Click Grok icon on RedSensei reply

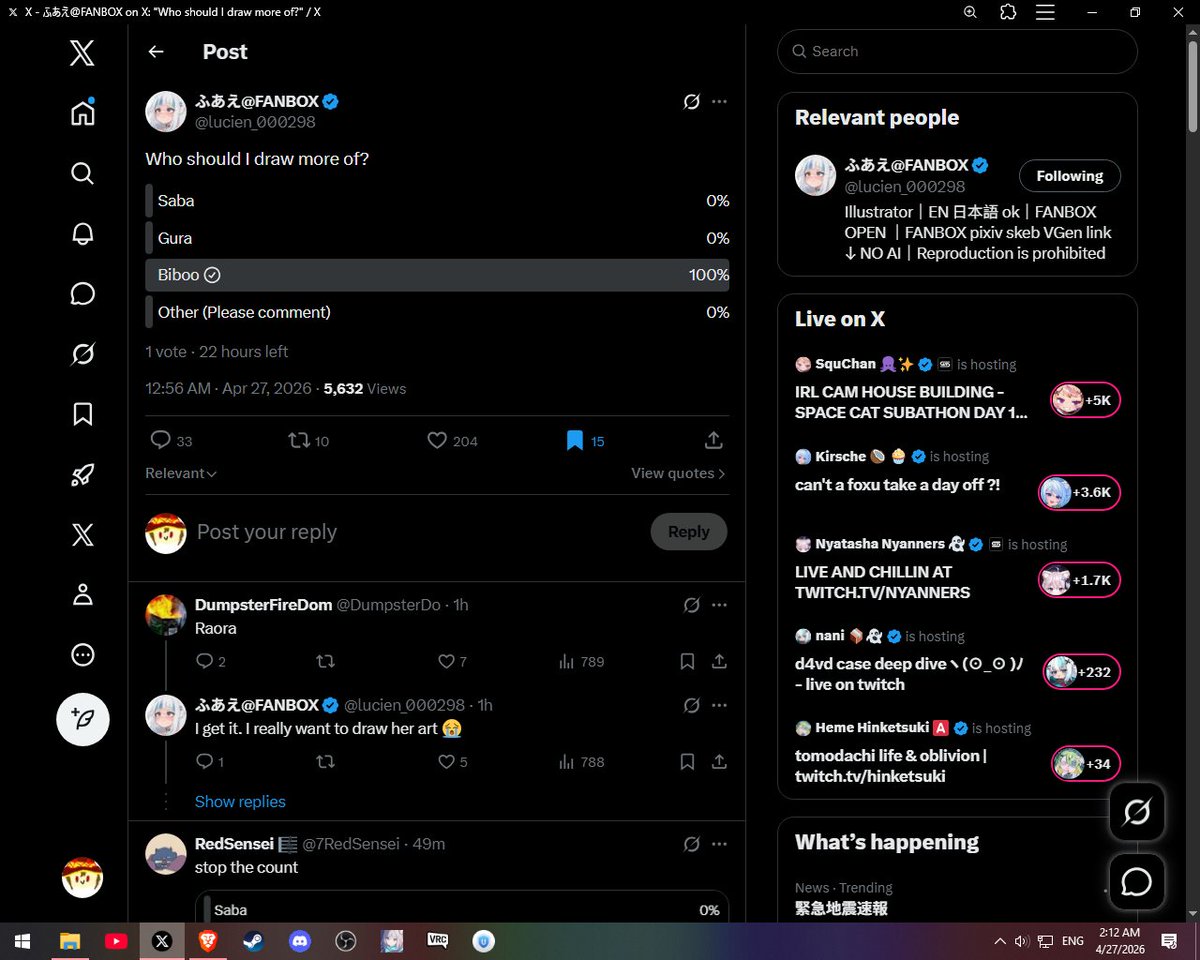coord(691,844)
